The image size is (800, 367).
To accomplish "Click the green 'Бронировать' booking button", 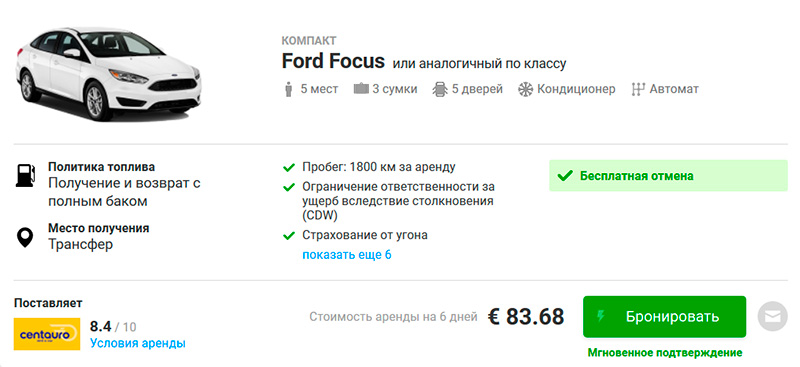I will click(664, 316).
